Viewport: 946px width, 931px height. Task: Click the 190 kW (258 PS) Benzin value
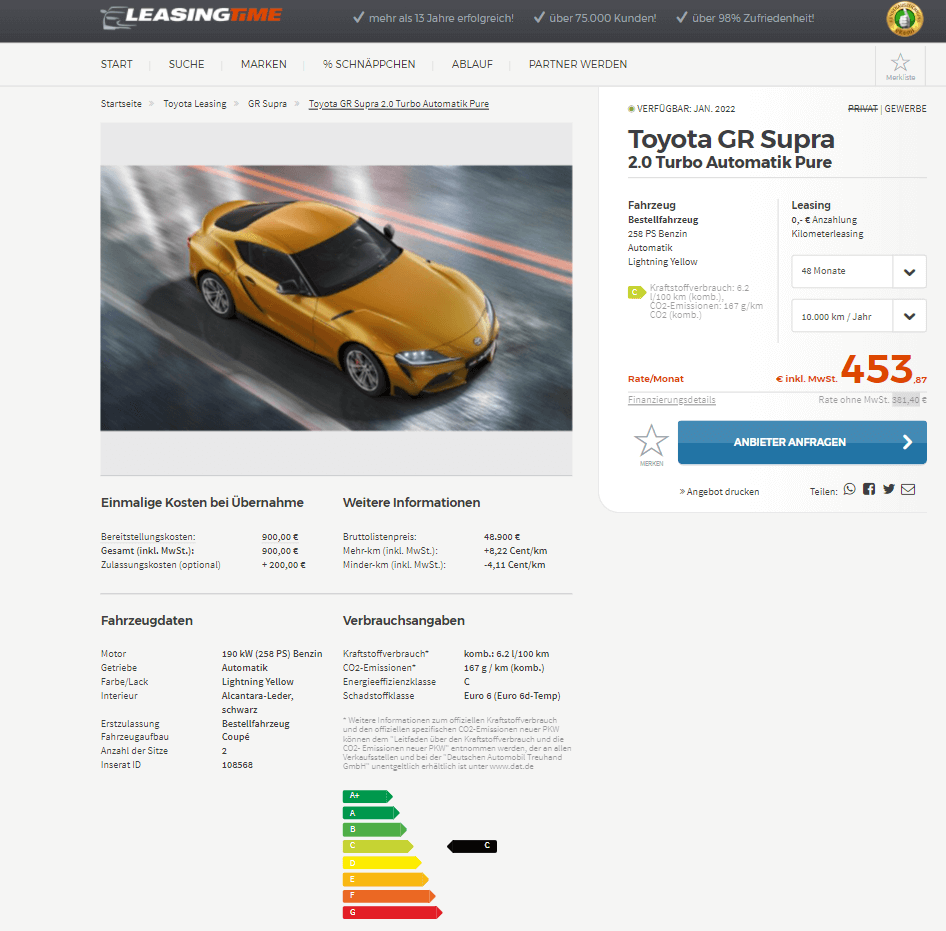[x=272, y=654]
